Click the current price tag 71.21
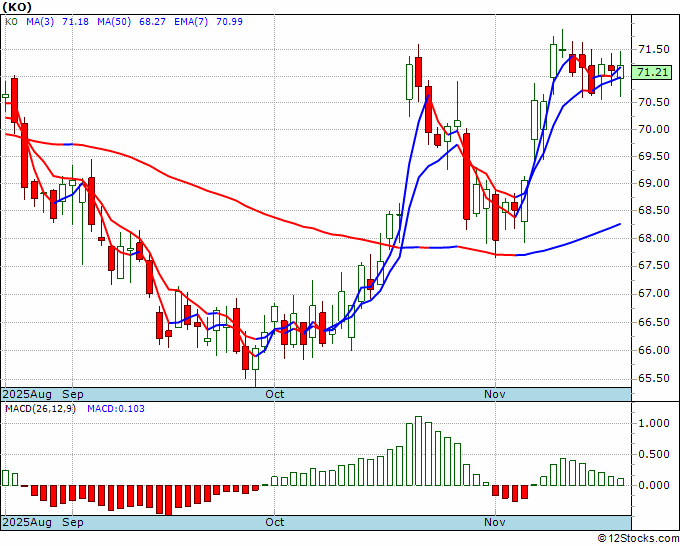The width and height of the screenshot is (680, 546). pos(652,72)
